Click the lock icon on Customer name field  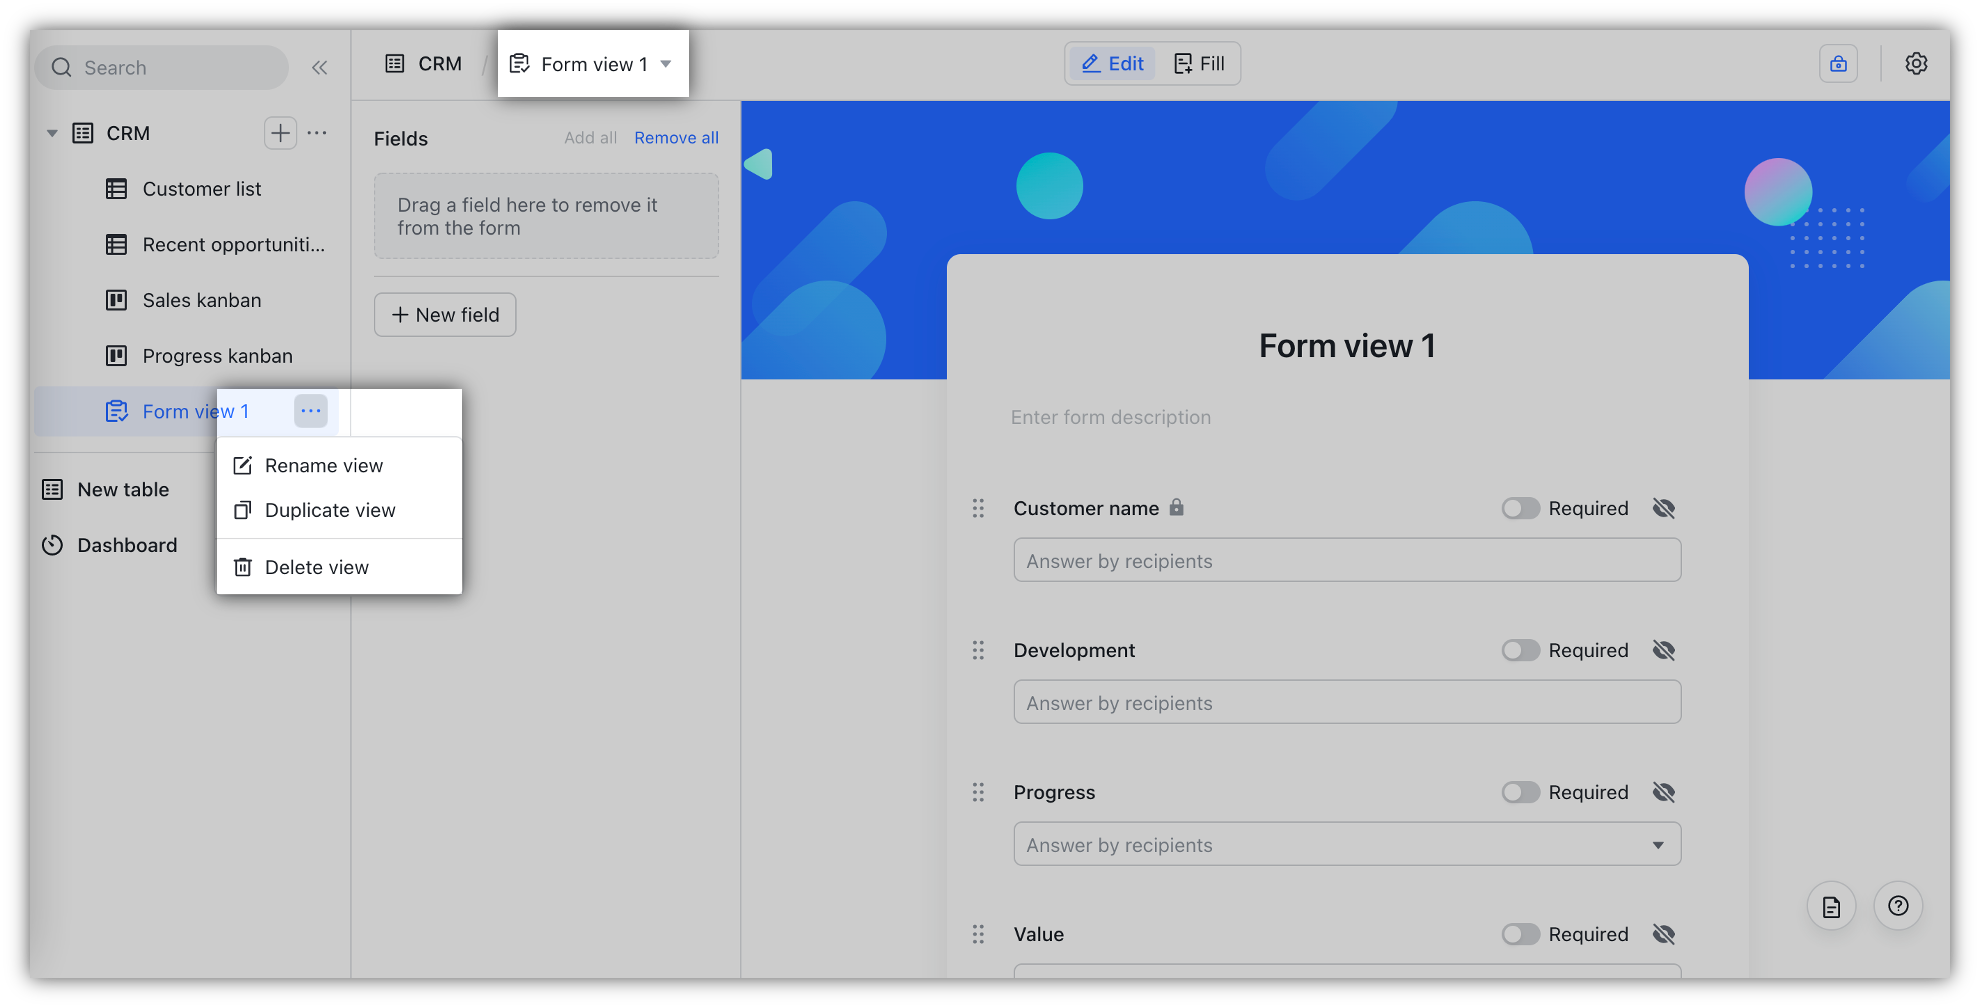click(1177, 507)
